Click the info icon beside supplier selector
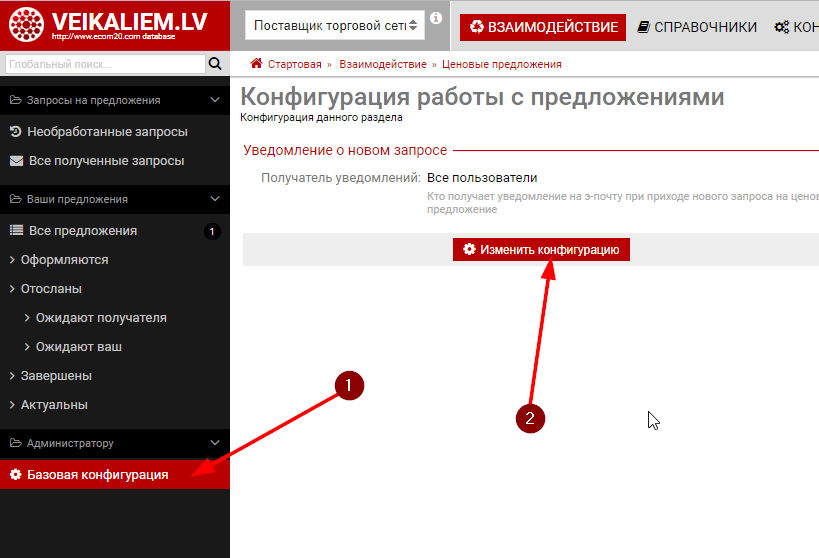The image size is (819, 558). (436, 18)
